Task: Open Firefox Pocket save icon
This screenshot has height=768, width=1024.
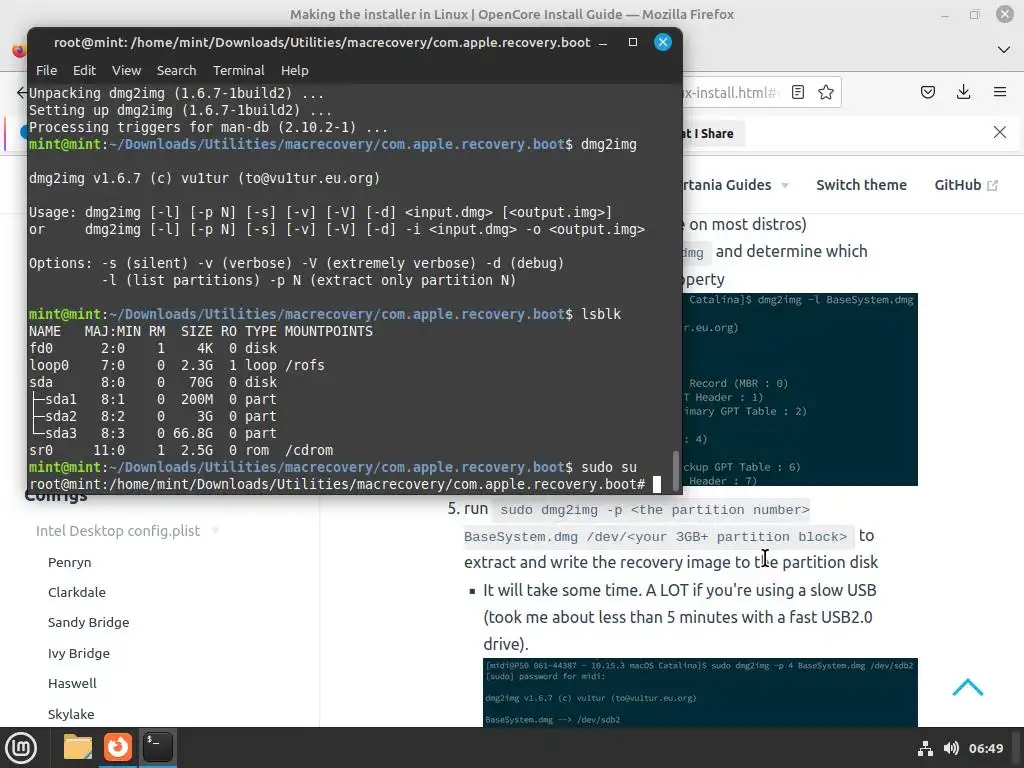Action: click(x=928, y=92)
